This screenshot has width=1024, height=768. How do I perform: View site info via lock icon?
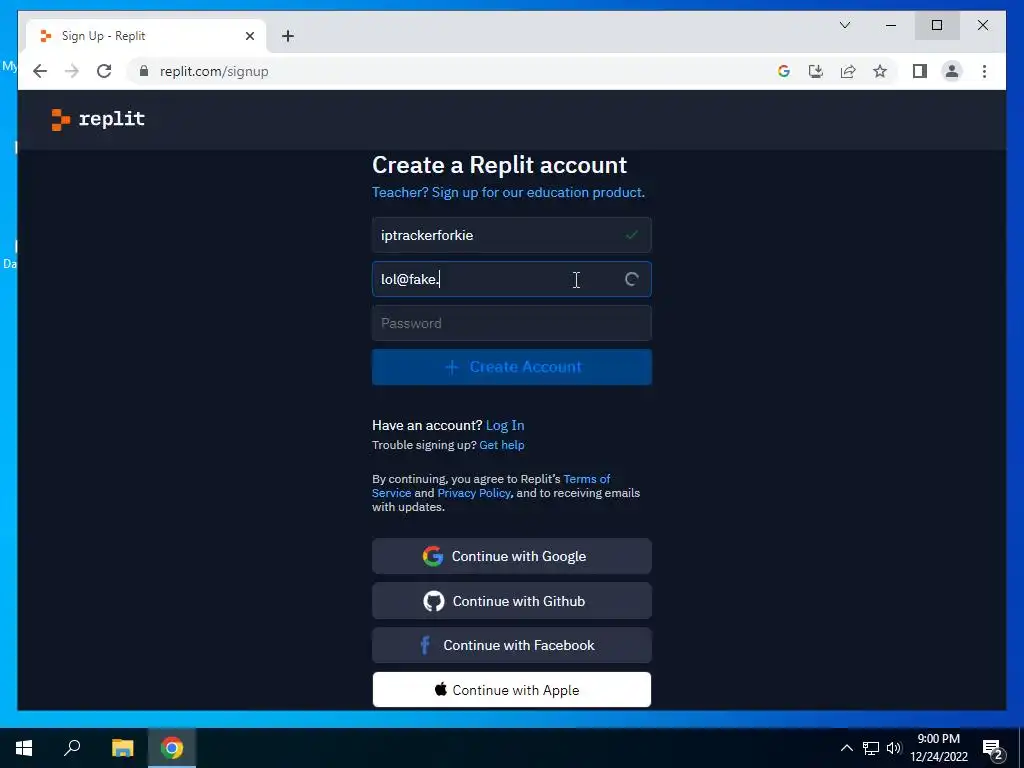point(144,71)
